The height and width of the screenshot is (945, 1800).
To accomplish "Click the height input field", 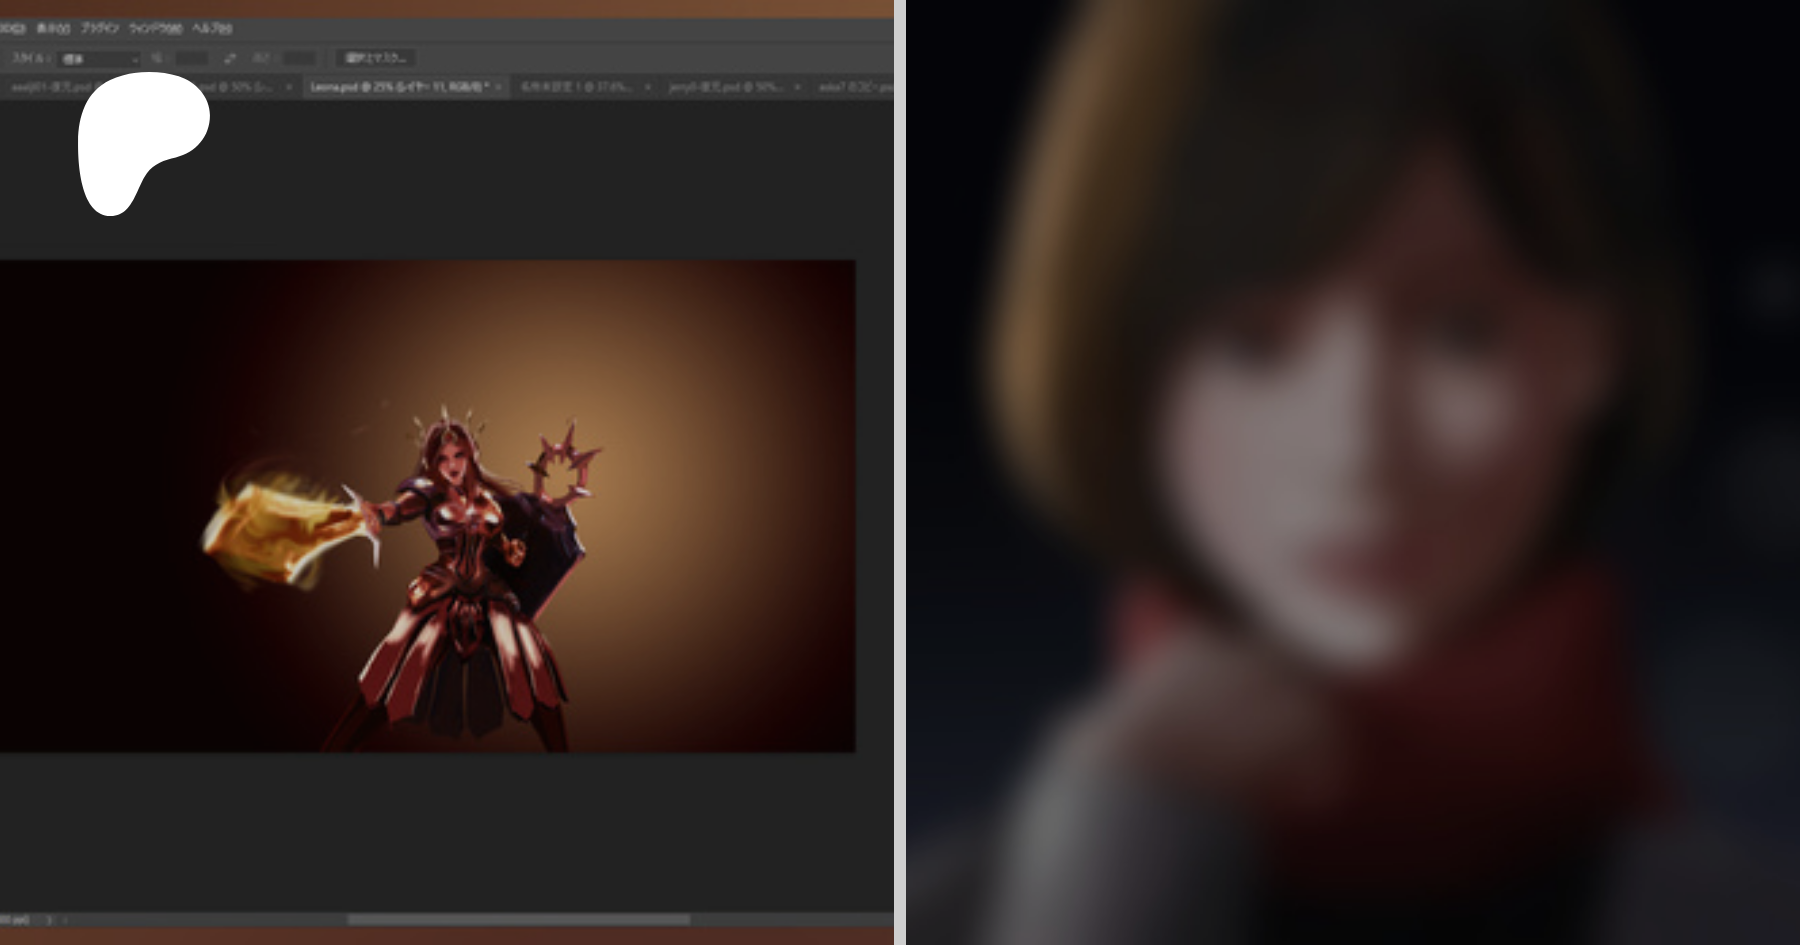I will pyautogui.click(x=298, y=59).
